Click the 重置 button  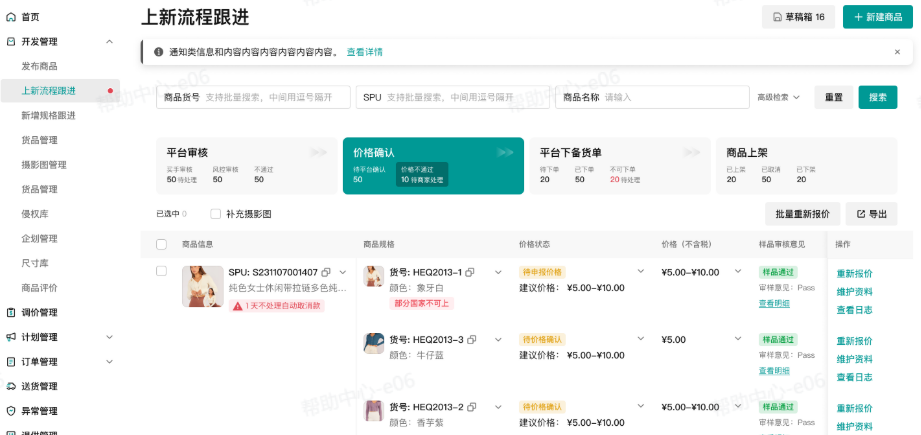pyautogui.click(x=833, y=97)
